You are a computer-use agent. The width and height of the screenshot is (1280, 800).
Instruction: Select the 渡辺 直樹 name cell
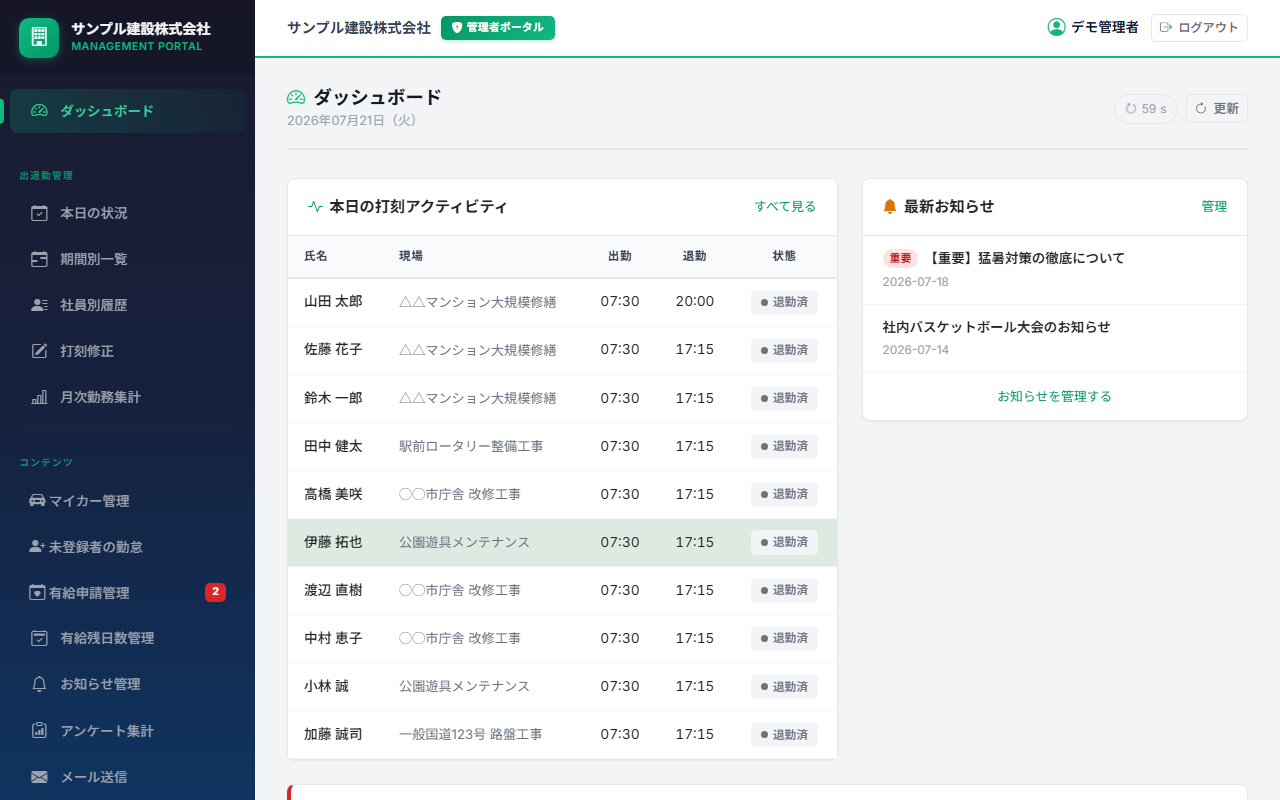tap(333, 590)
